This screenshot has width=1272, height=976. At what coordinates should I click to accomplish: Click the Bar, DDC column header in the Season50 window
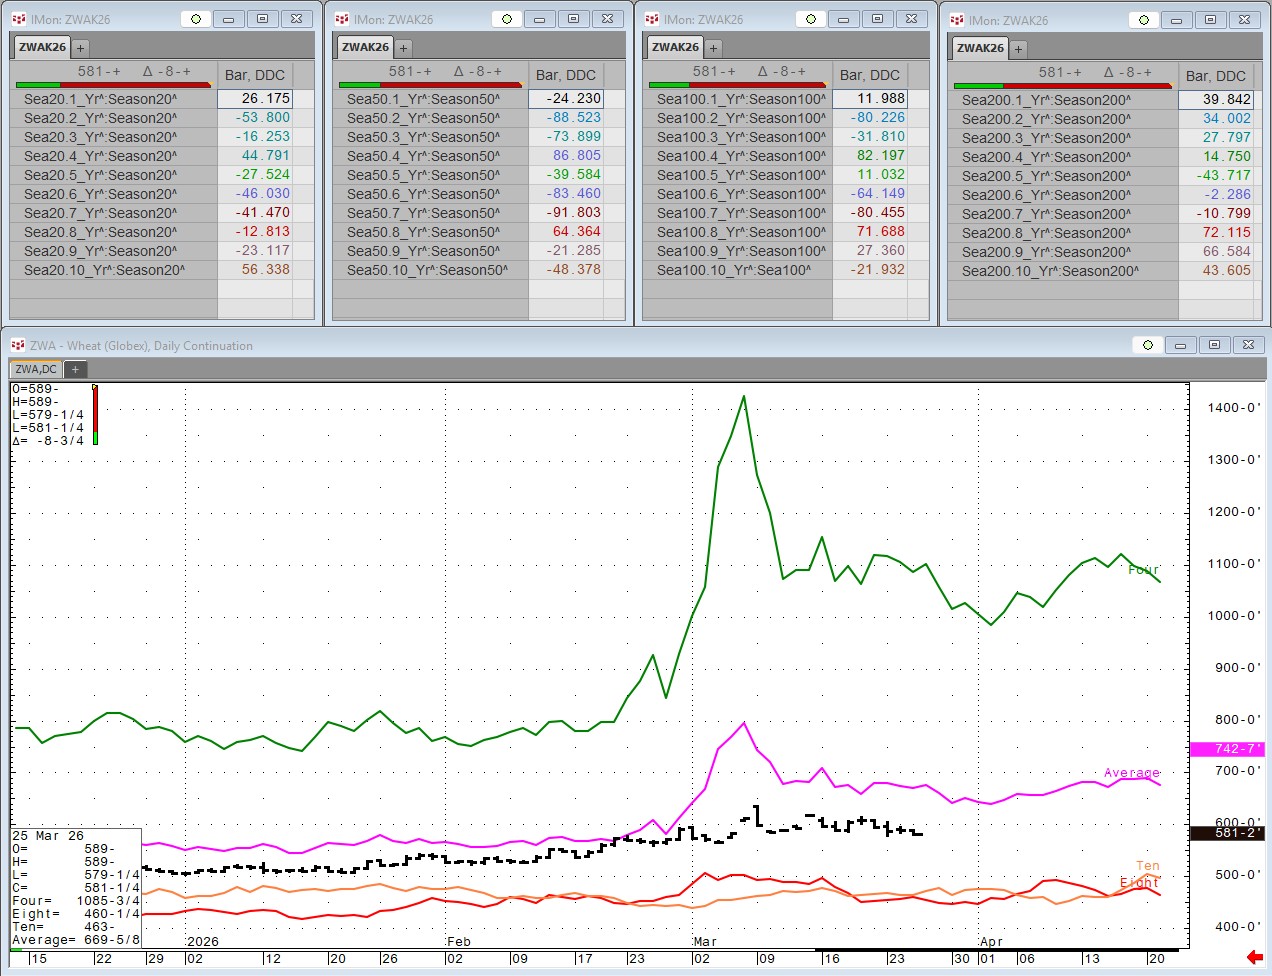pos(565,75)
